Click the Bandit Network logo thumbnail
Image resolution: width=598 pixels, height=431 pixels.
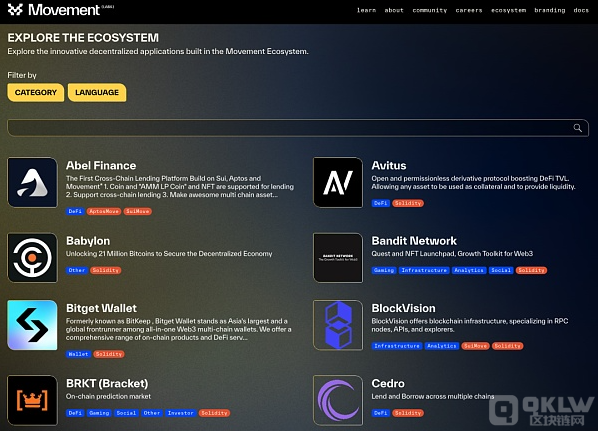click(x=338, y=258)
